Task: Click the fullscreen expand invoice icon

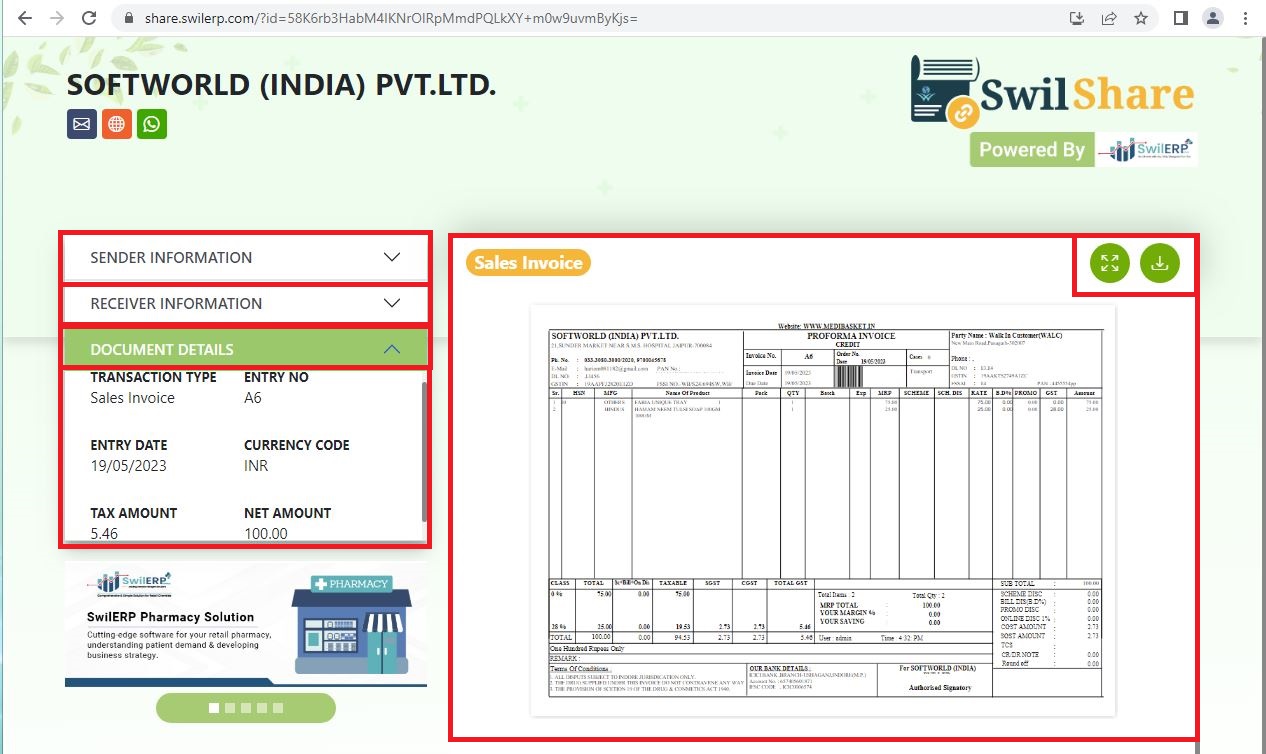Action: coord(1110,264)
